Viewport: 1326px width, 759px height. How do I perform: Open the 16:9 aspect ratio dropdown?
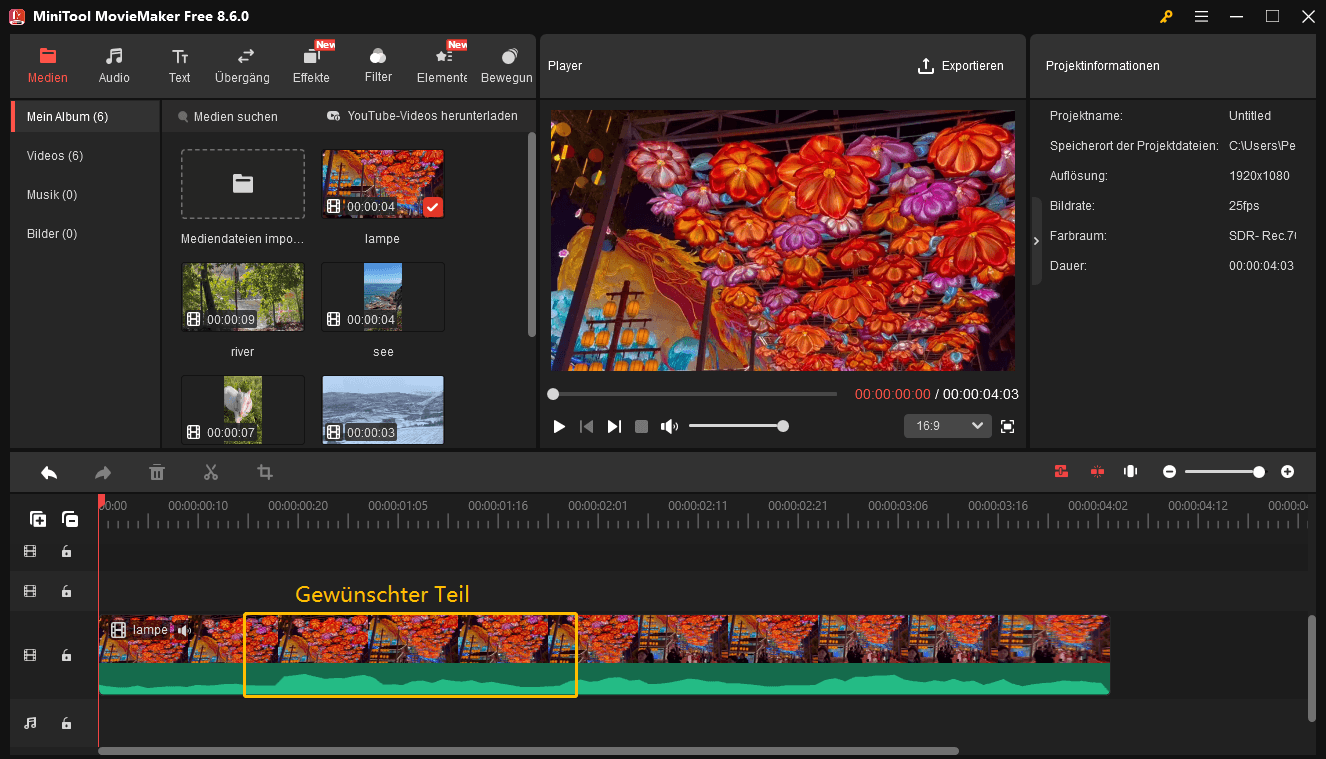point(947,426)
